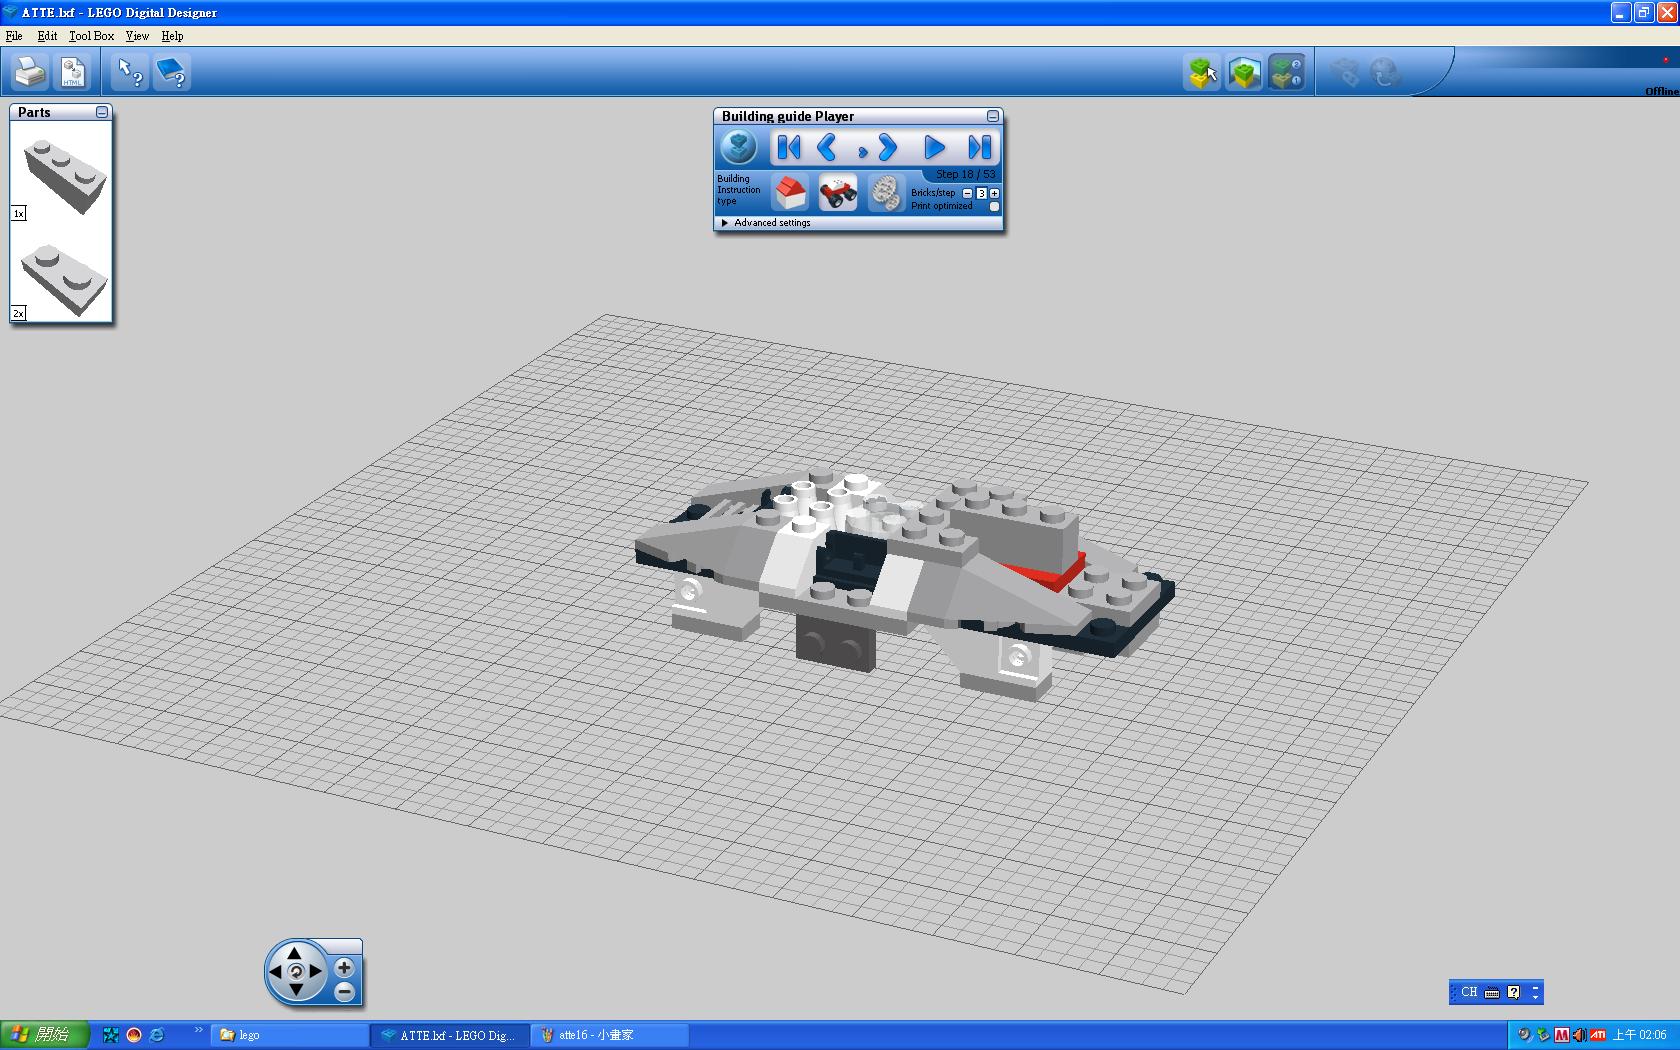
Task: Click the printer icon to print the guide
Action: [30, 72]
